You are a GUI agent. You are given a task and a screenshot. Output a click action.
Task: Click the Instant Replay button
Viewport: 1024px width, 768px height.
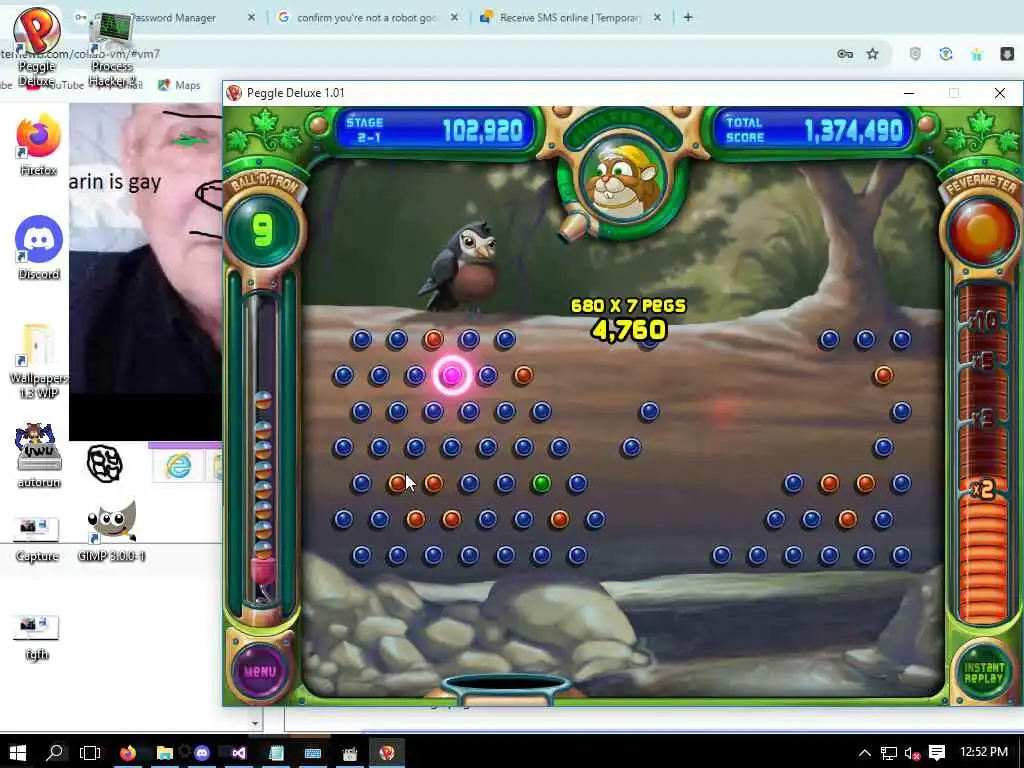[x=983, y=673]
